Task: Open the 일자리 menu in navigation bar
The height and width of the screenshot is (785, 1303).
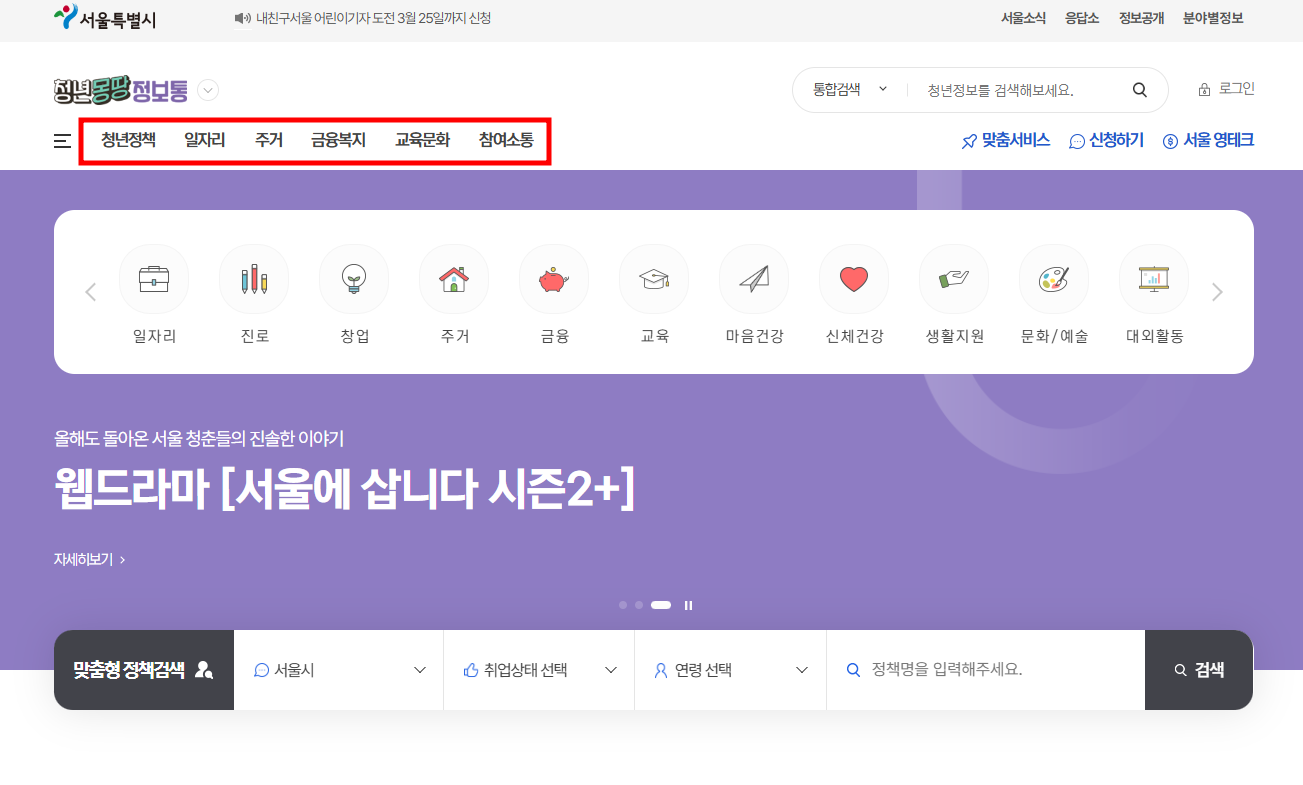Action: tap(205, 140)
